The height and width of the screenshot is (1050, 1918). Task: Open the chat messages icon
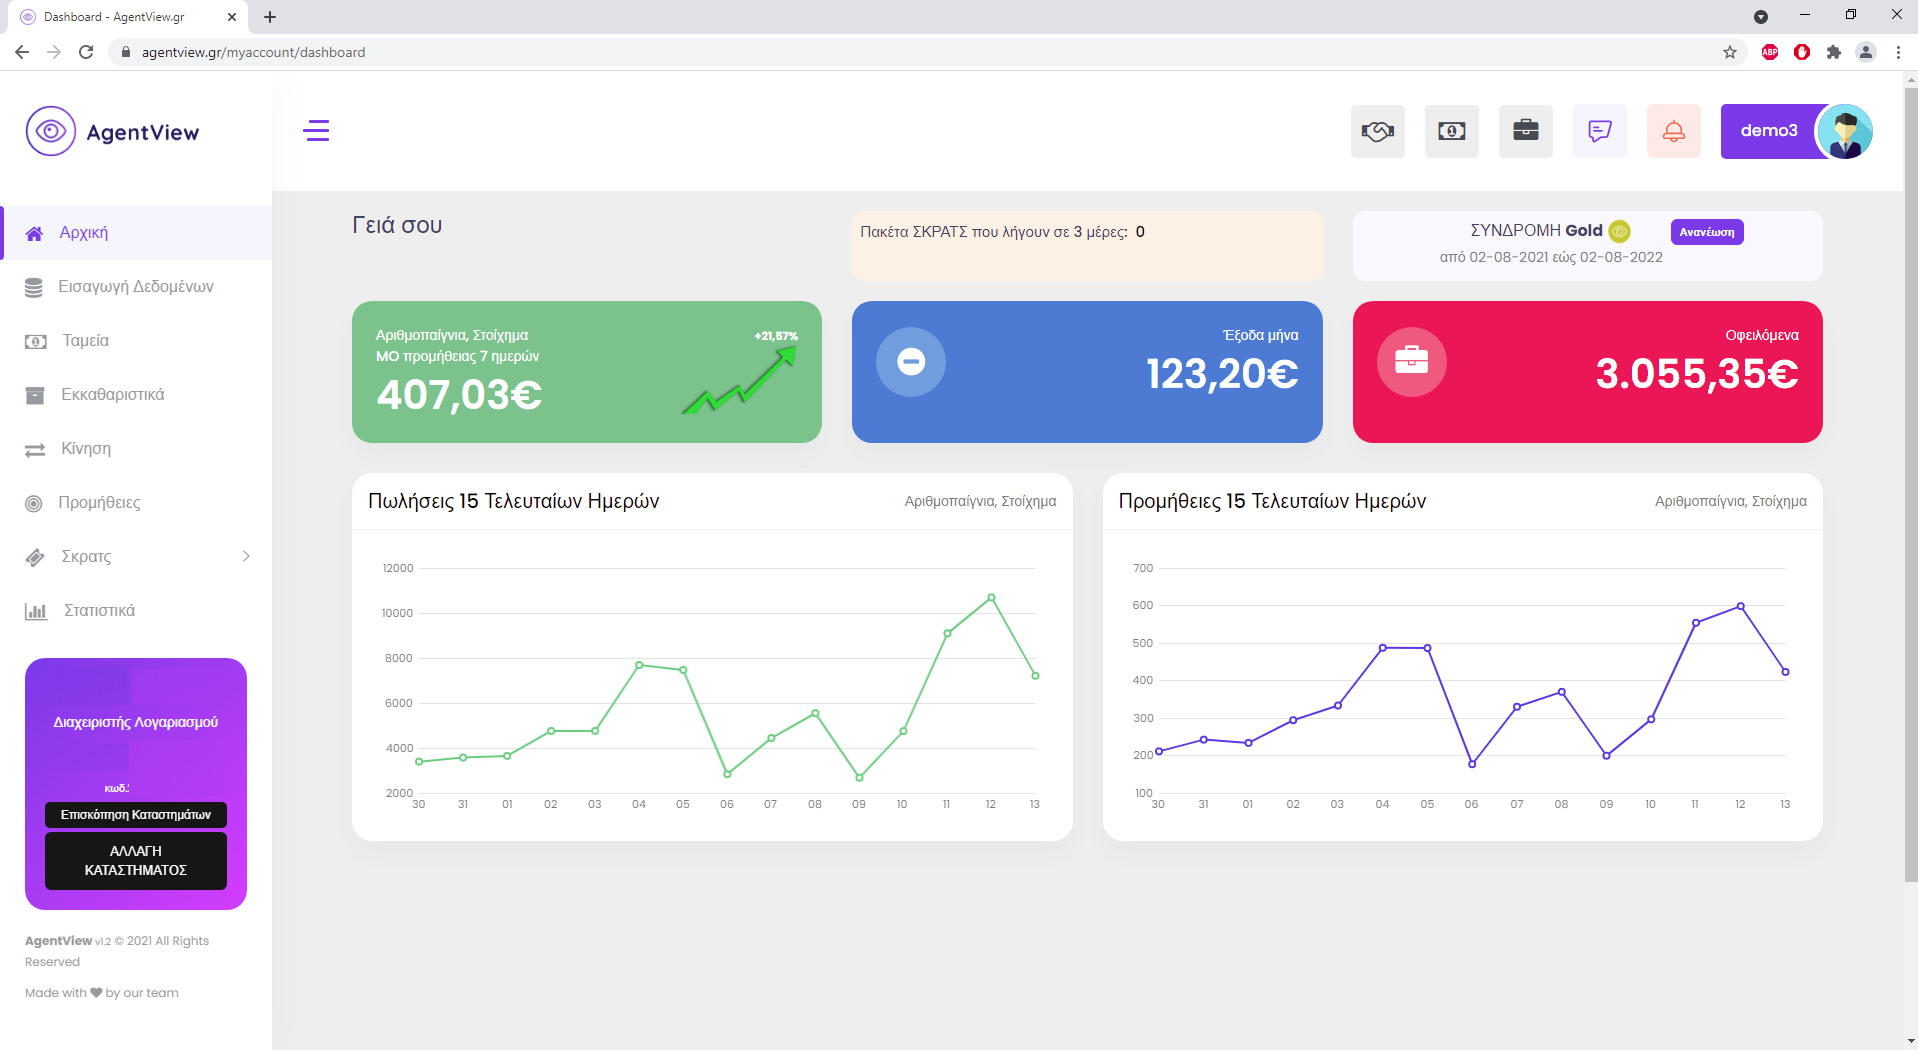pyautogui.click(x=1599, y=131)
